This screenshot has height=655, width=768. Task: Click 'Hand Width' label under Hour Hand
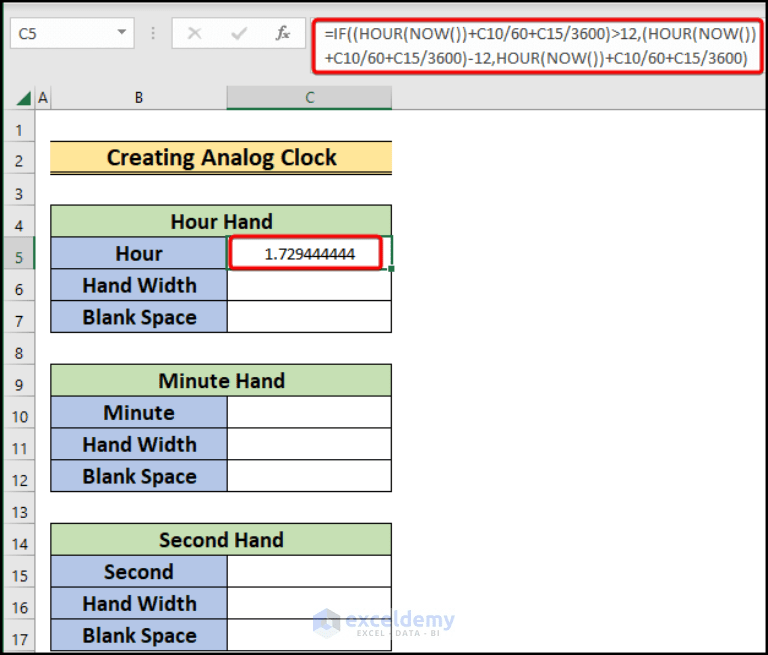click(x=139, y=285)
